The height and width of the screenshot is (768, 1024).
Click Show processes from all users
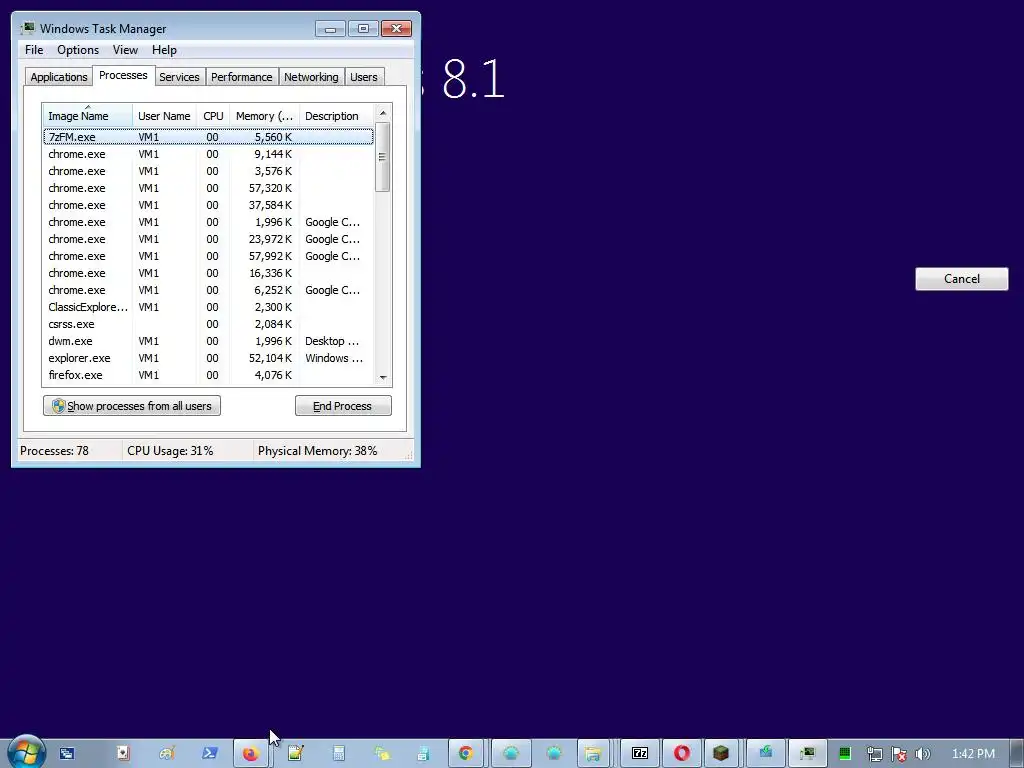pyautogui.click(x=132, y=406)
